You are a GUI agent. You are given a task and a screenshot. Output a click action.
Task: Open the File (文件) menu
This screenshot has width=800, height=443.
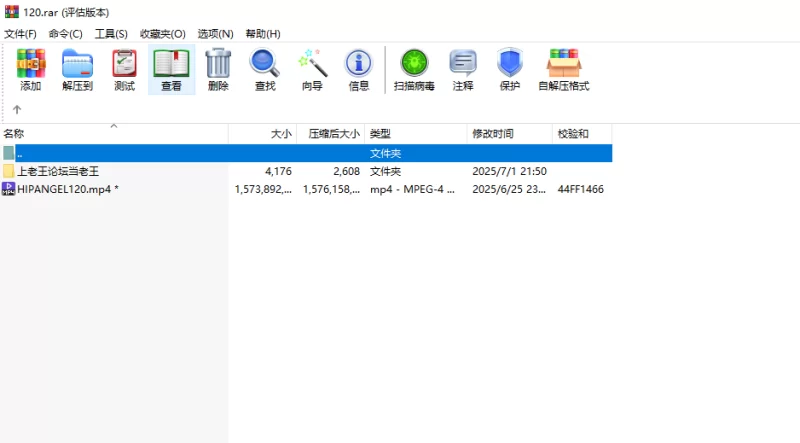click(20, 34)
